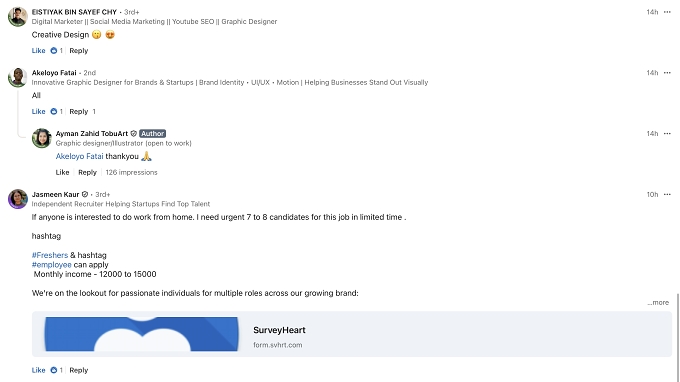The width and height of the screenshot is (680, 382).
Task: Open Akeloyo Fatai's profile picture
Action: (x=18, y=78)
